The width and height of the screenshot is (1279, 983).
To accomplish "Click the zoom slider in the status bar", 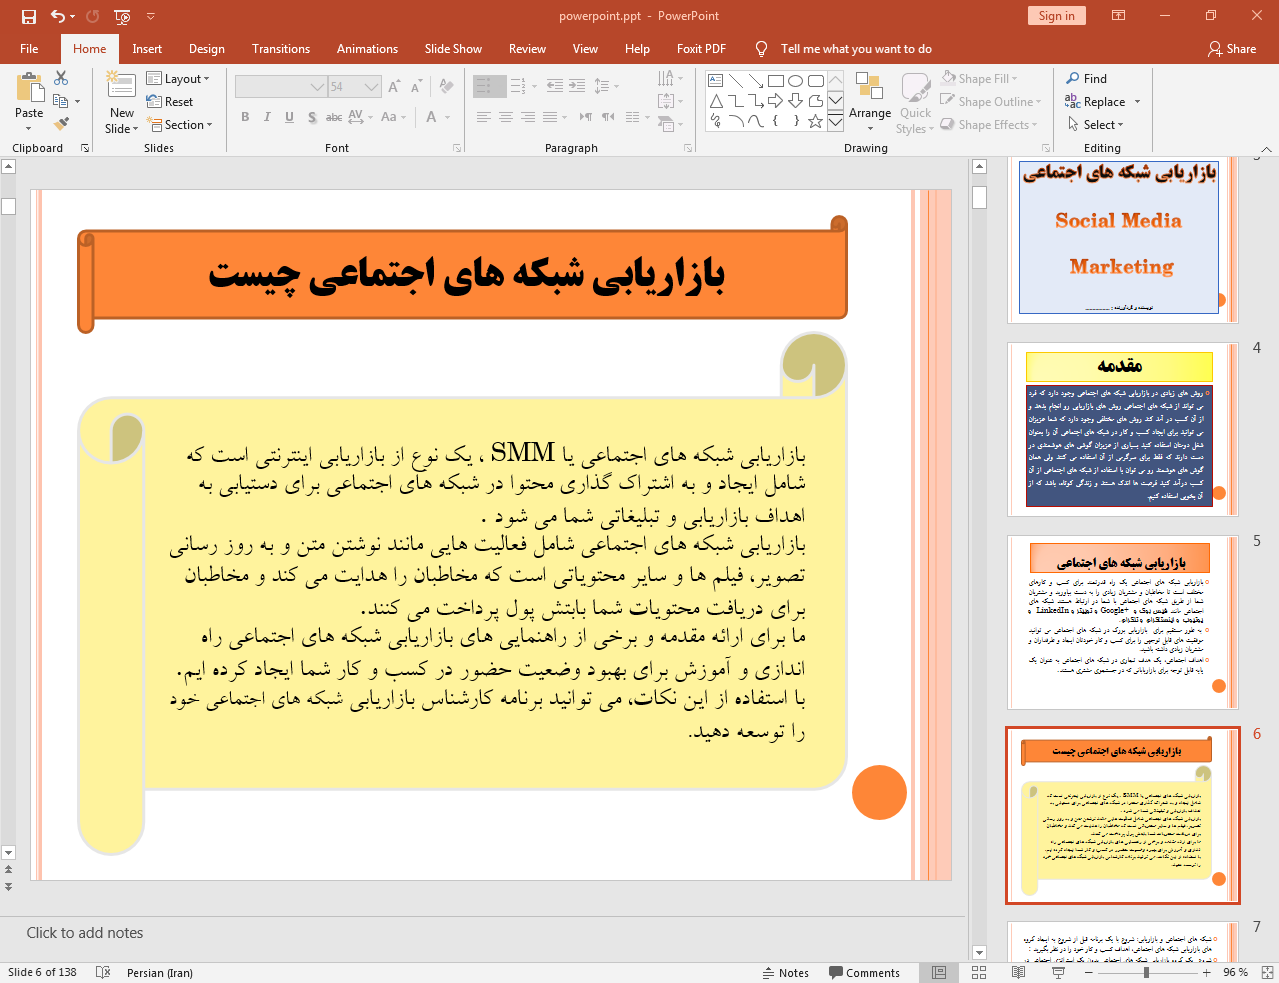I will pos(1147,972).
